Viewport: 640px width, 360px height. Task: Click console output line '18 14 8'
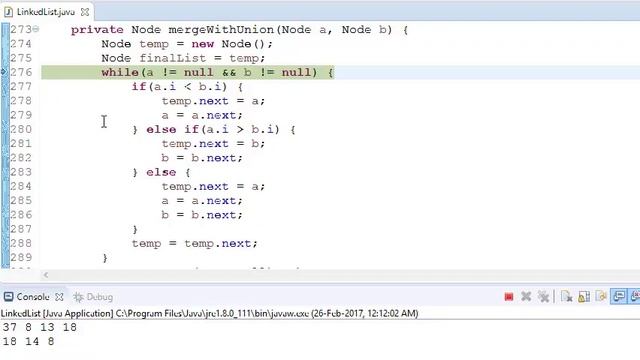[x=28, y=341]
